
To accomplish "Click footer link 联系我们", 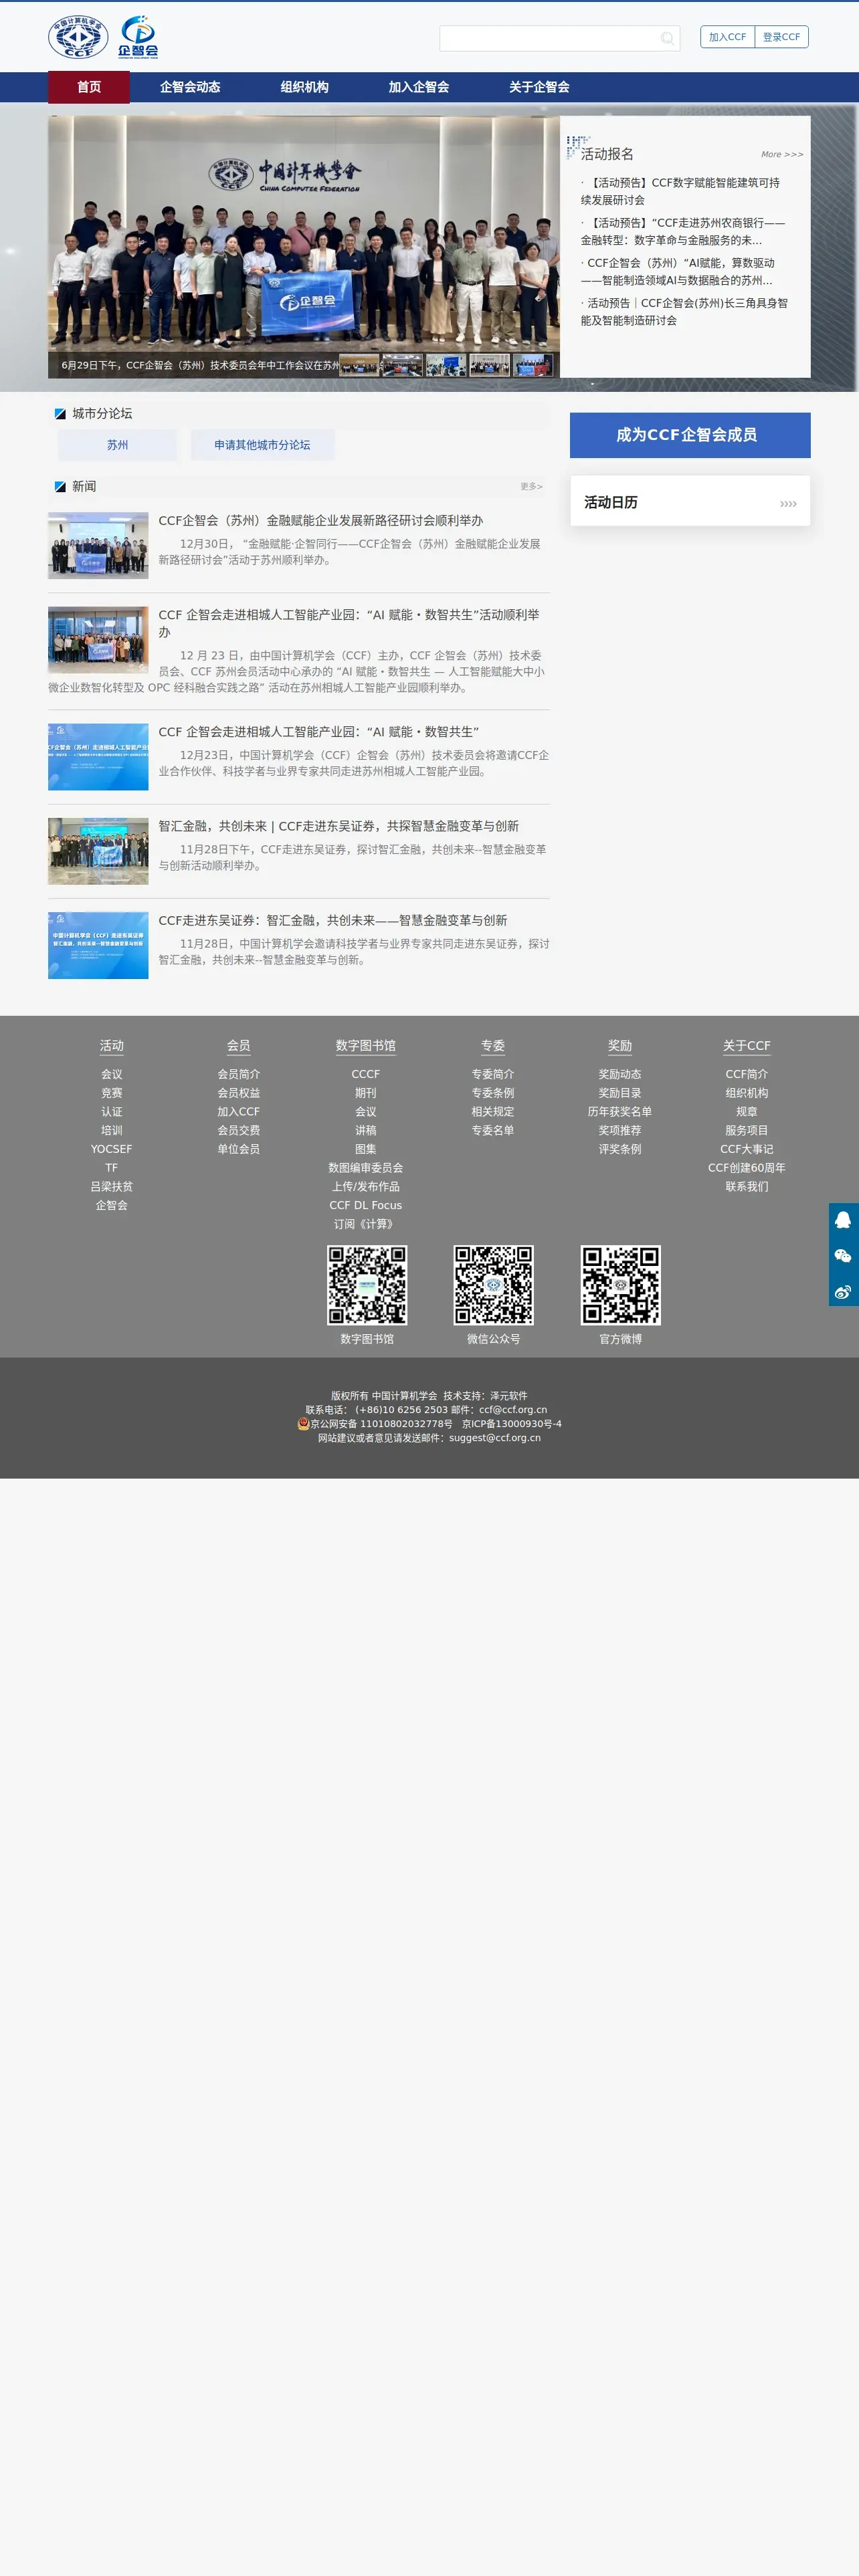I will [747, 1187].
